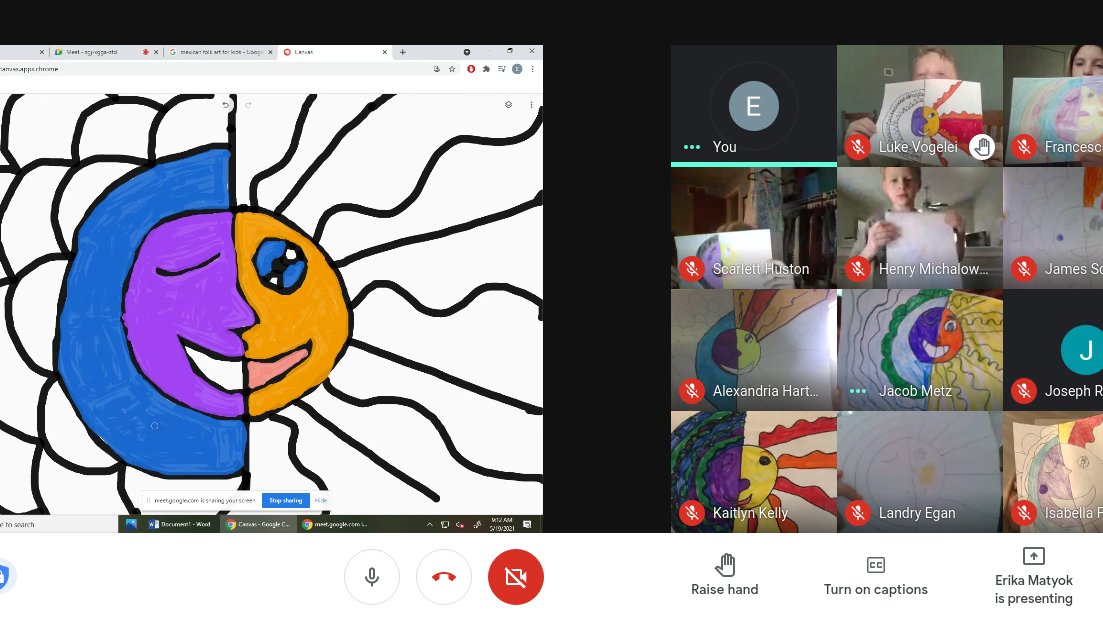The width and height of the screenshot is (1103, 621).
Task: Switch to meet.google.com Chrome taskbar window
Action: (x=336, y=524)
